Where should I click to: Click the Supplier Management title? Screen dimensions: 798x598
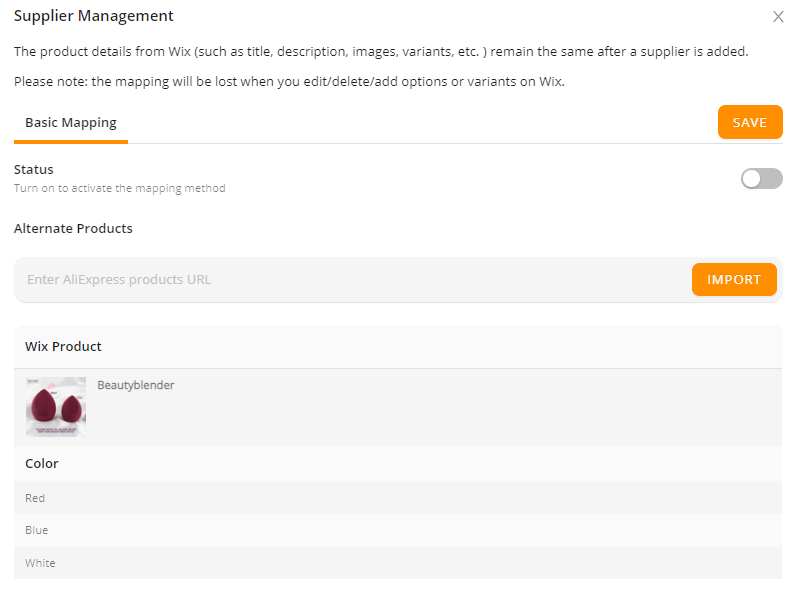click(94, 16)
